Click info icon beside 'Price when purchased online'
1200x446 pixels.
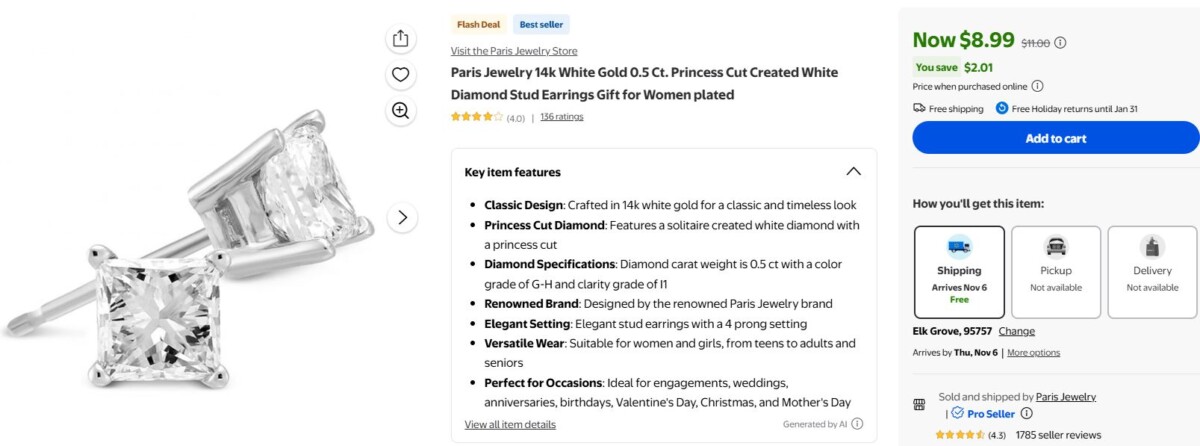pyautogui.click(x=1037, y=87)
